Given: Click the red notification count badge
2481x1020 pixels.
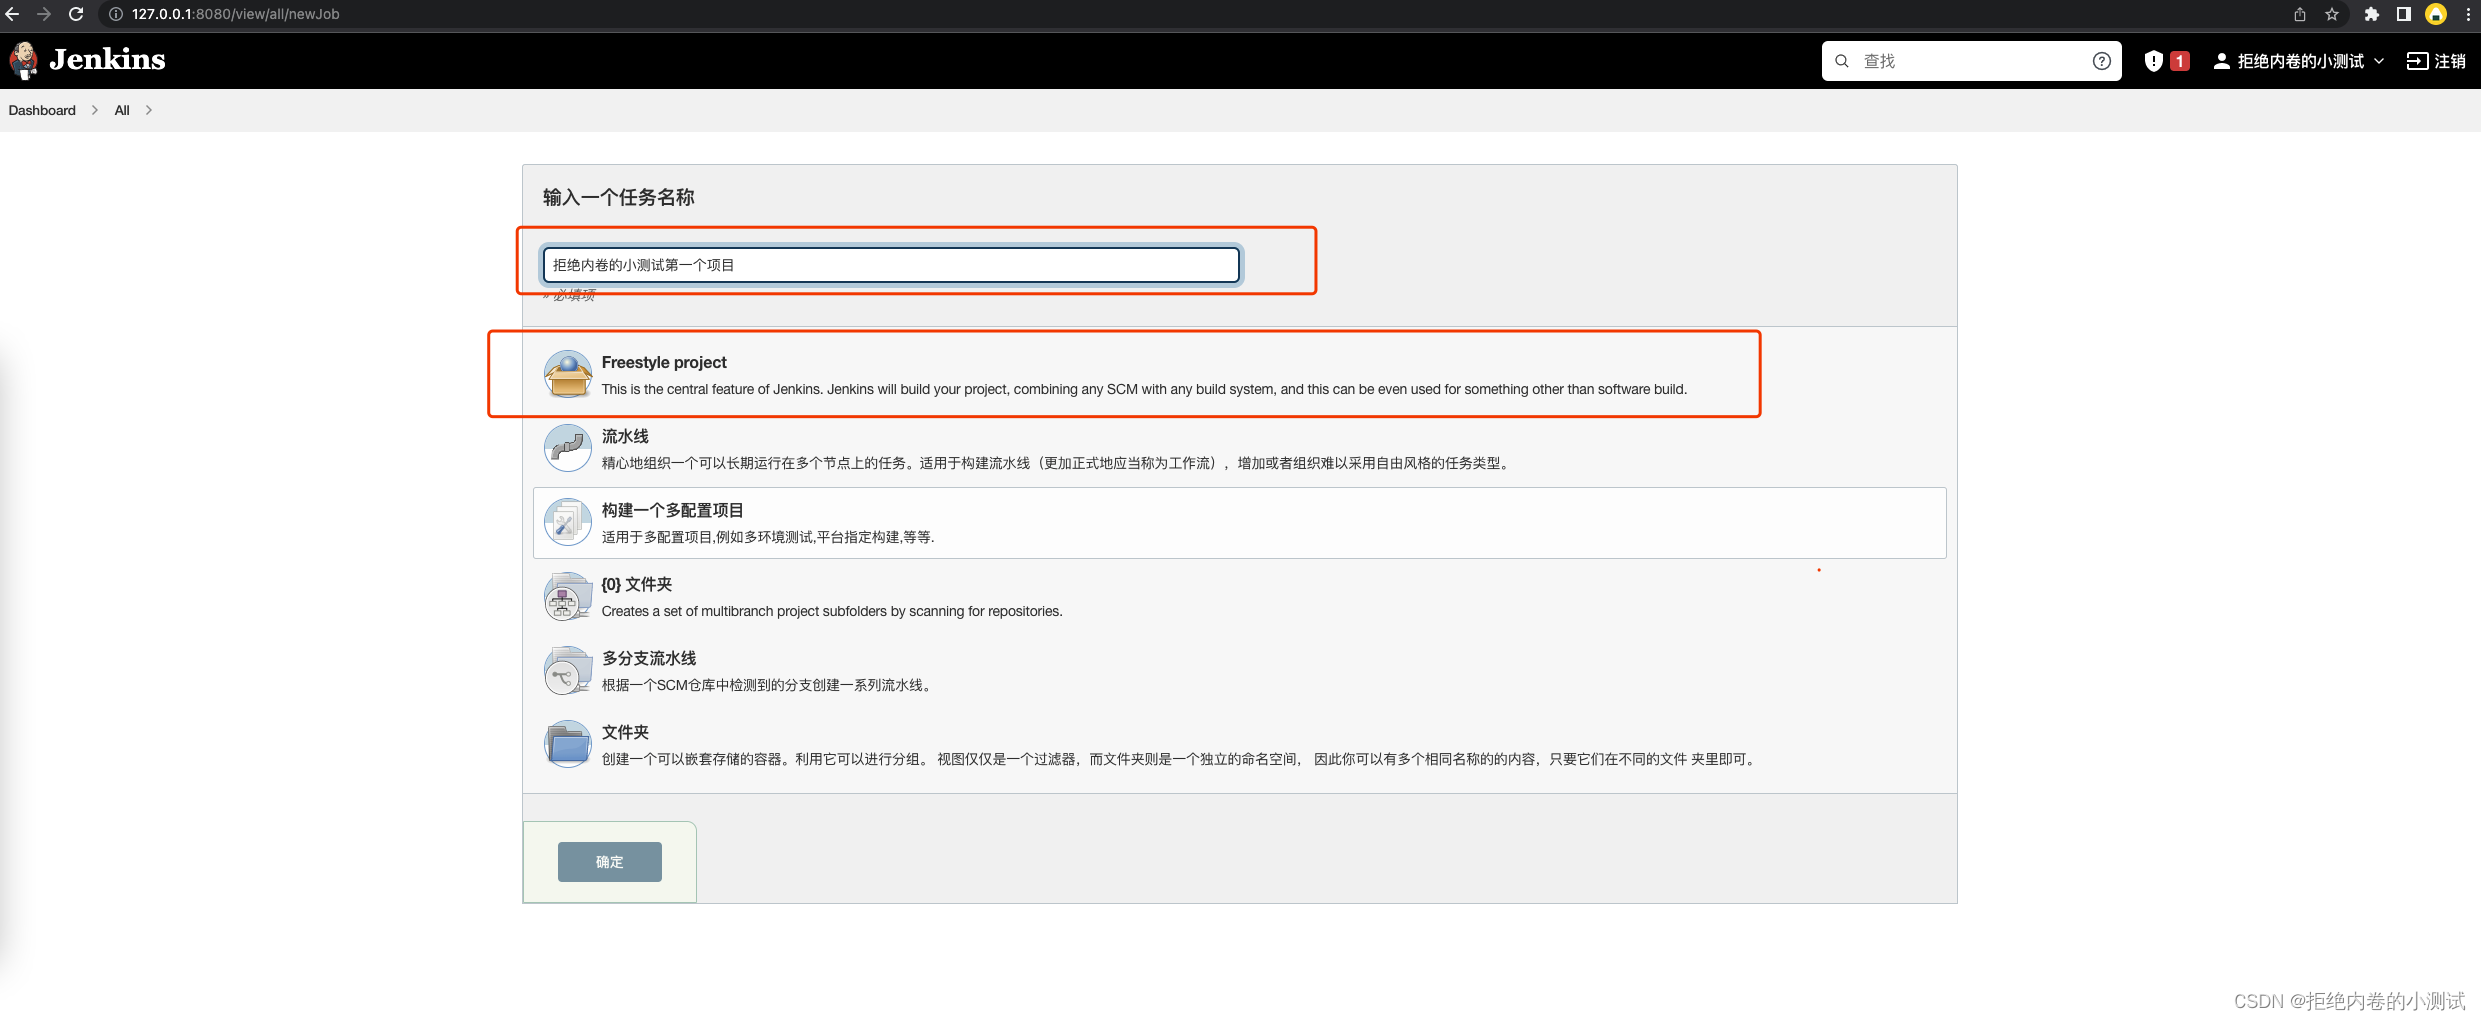Looking at the screenshot, I should pos(2180,61).
